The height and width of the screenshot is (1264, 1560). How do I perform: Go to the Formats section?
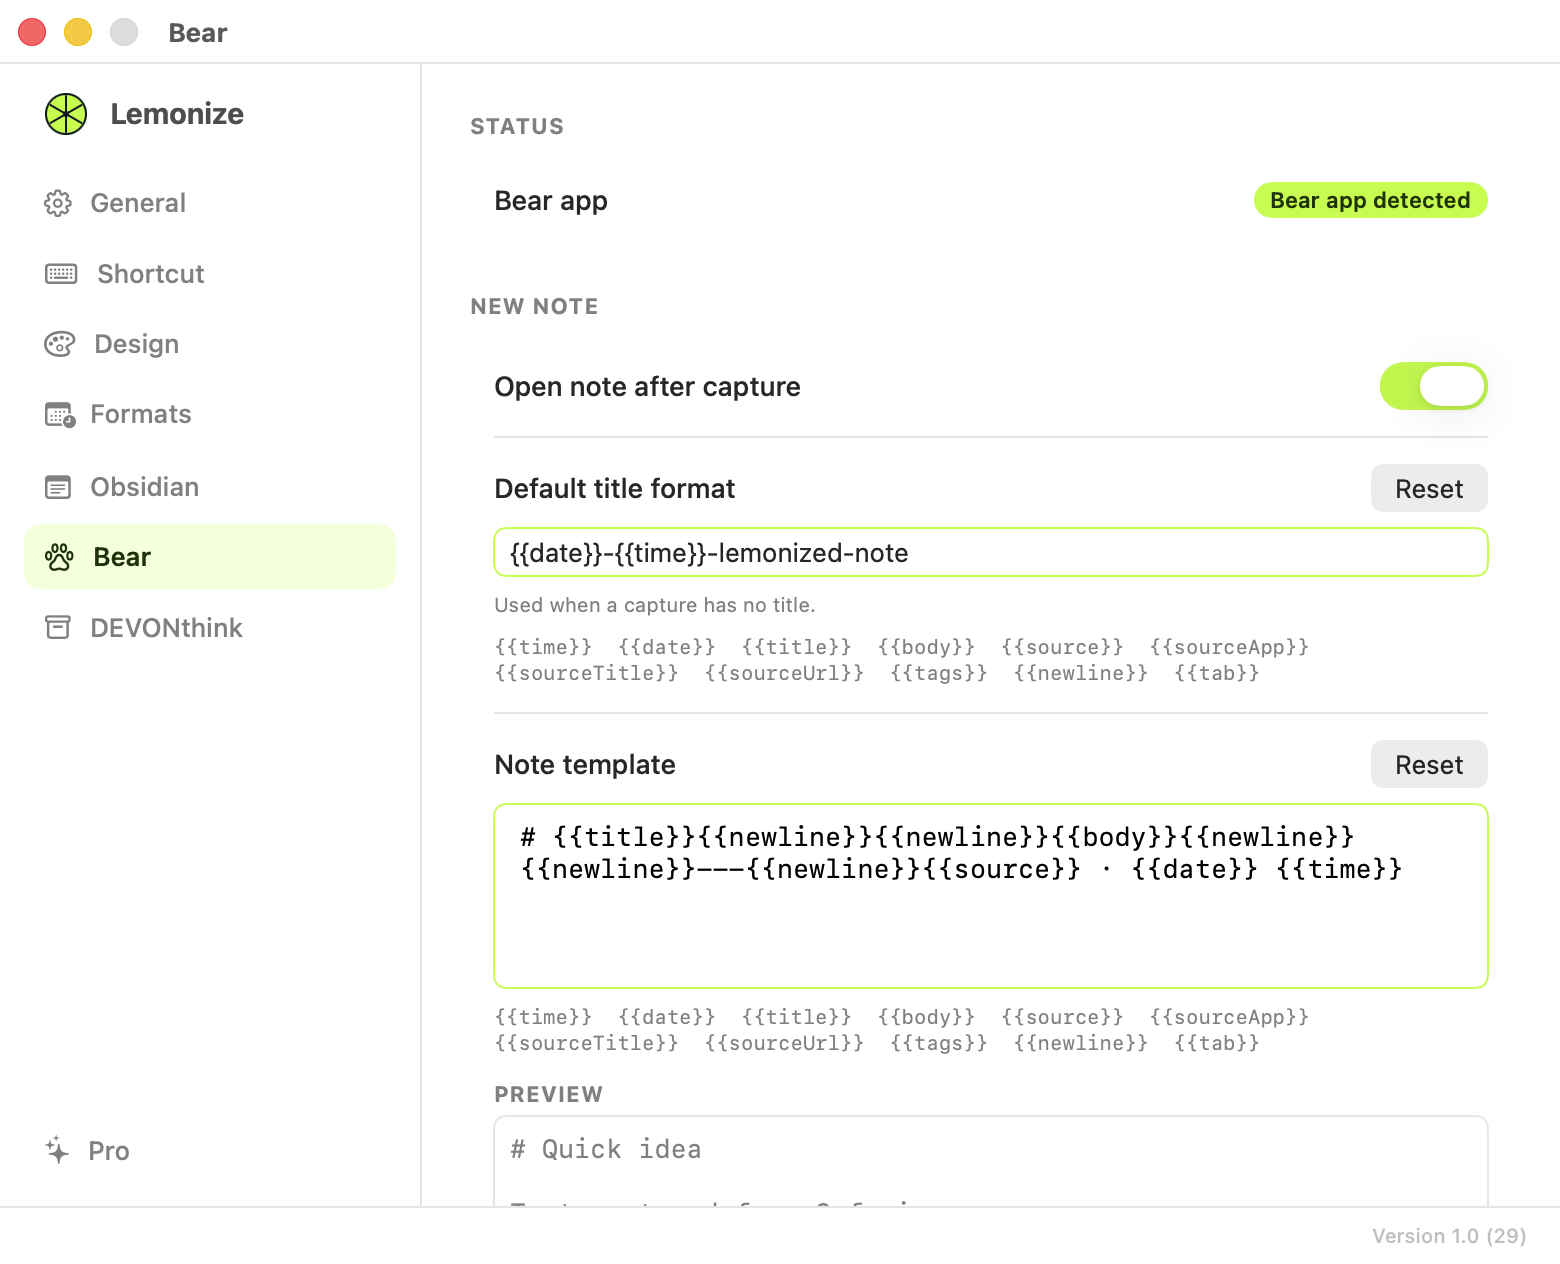pos(210,414)
